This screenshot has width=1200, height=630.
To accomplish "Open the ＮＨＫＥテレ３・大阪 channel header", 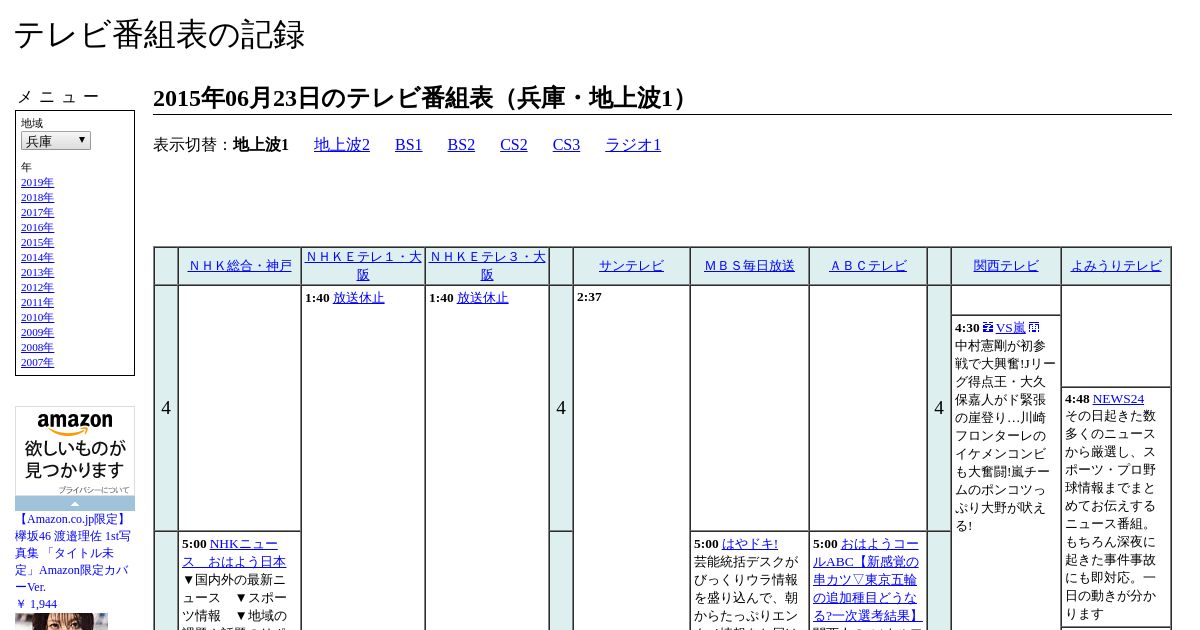I will pyautogui.click(x=487, y=266).
